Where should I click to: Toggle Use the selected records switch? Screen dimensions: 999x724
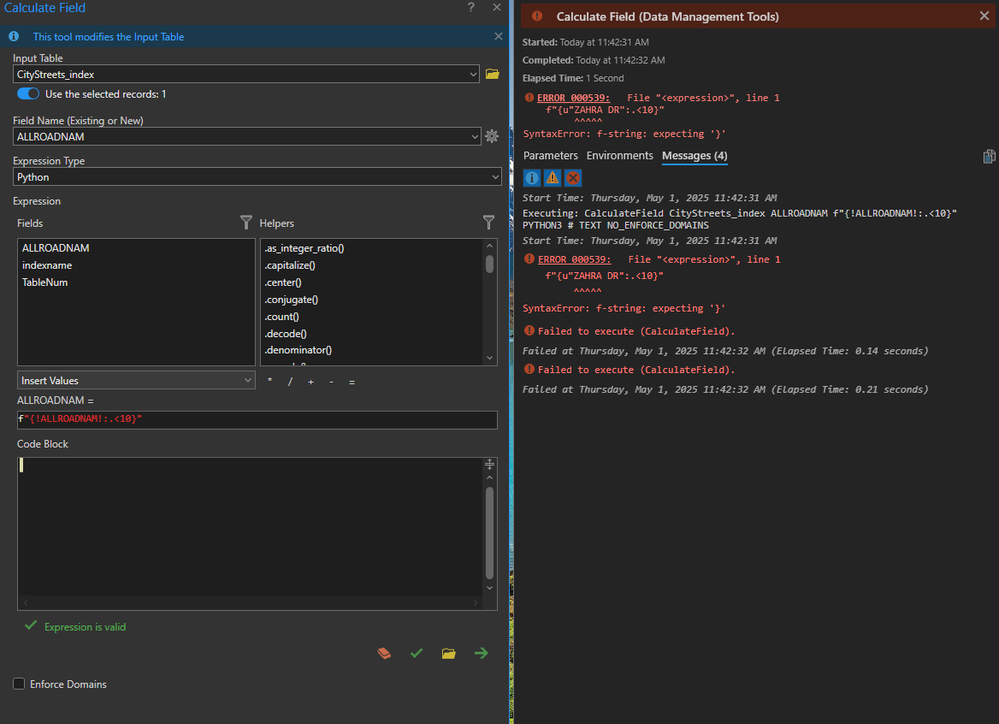[x=28, y=94]
